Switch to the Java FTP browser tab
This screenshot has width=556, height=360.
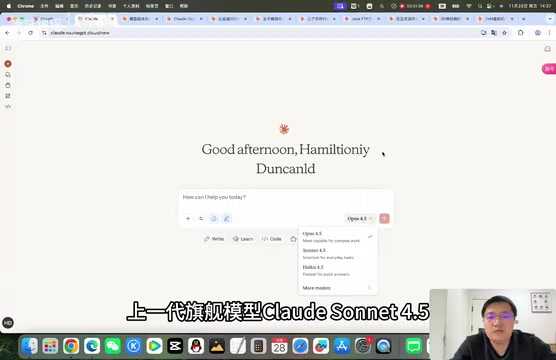(361, 19)
